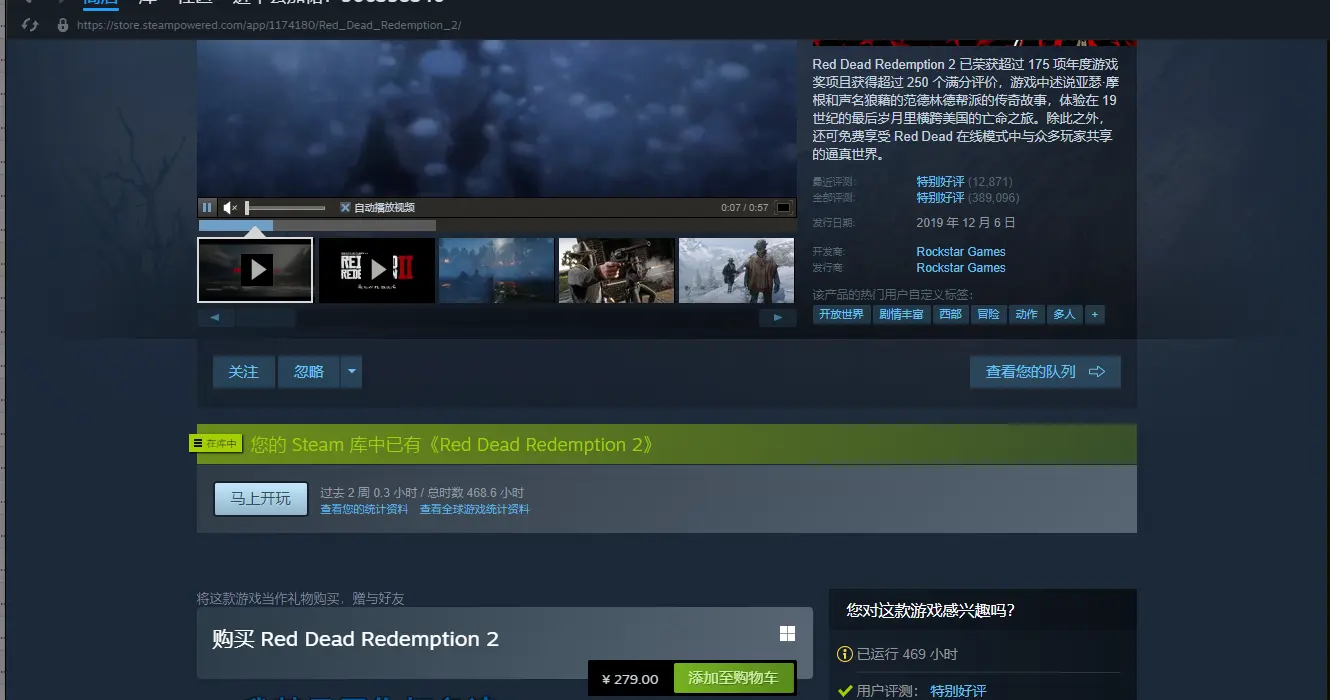This screenshot has width=1330, height=700.
Task: Open the publisher Rockstar Games link
Action: pos(961,268)
